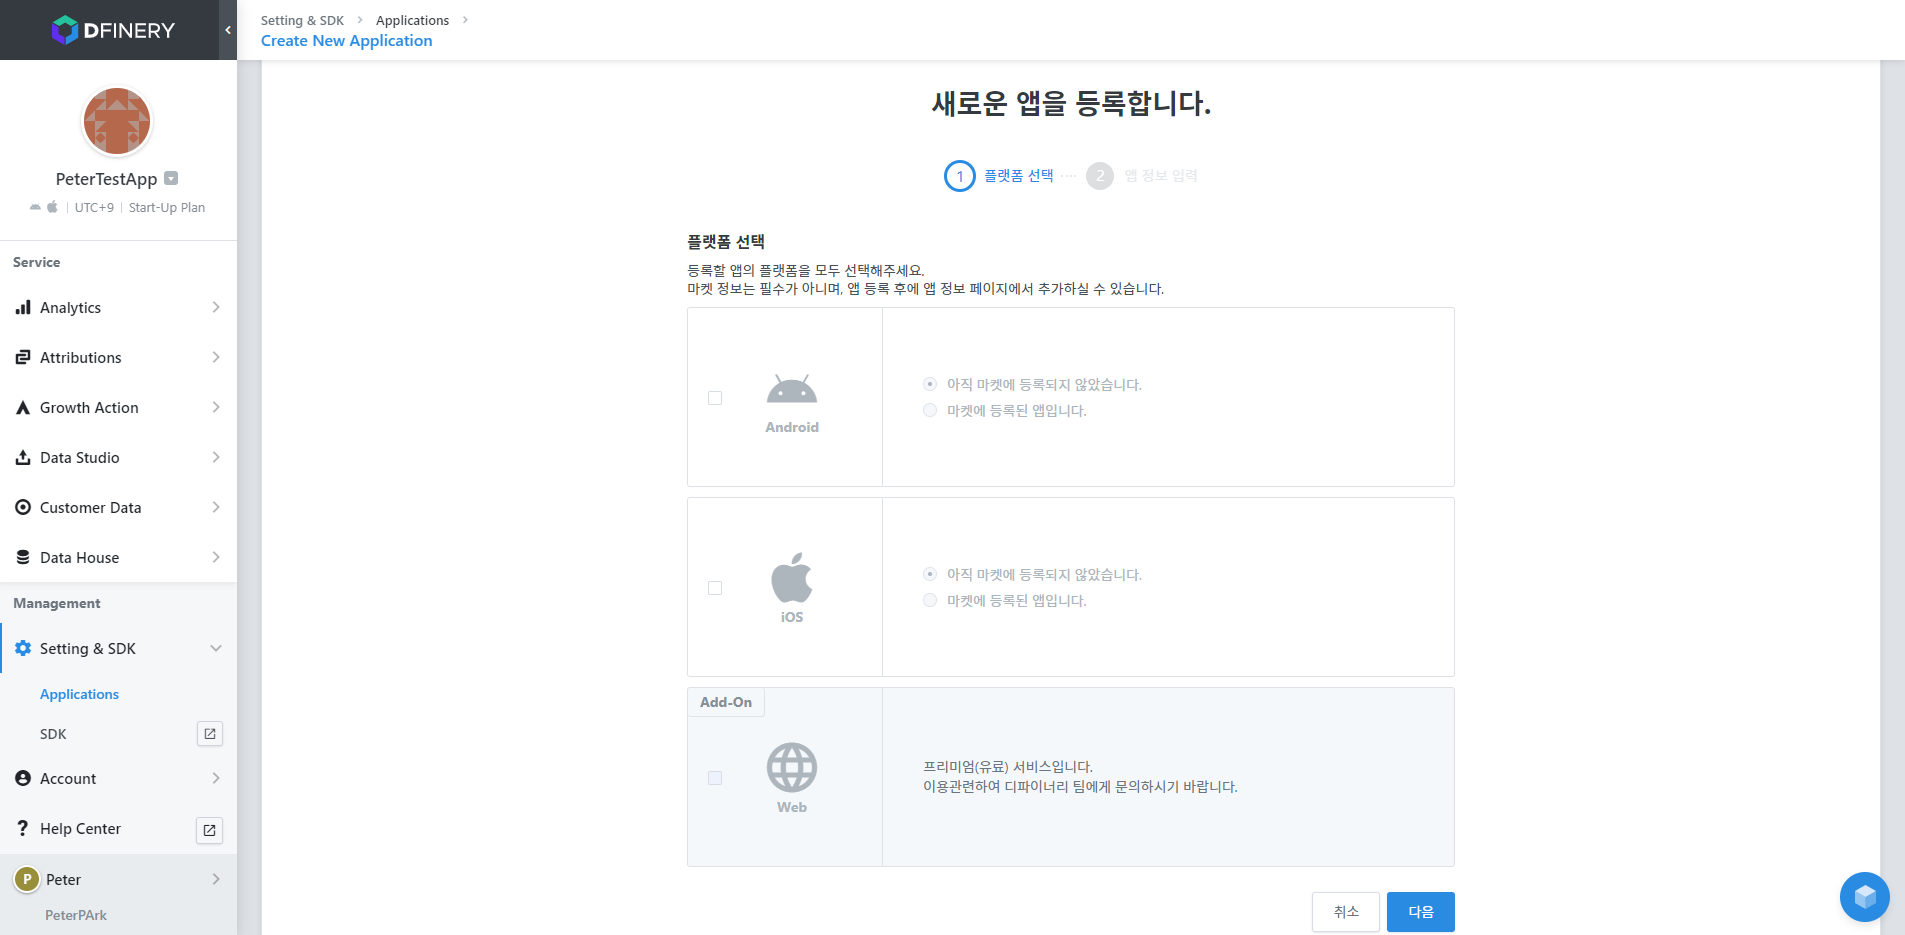1905x935 pixels.
Task: Click the Peter user avatar badge
Action: click(27, 879)
